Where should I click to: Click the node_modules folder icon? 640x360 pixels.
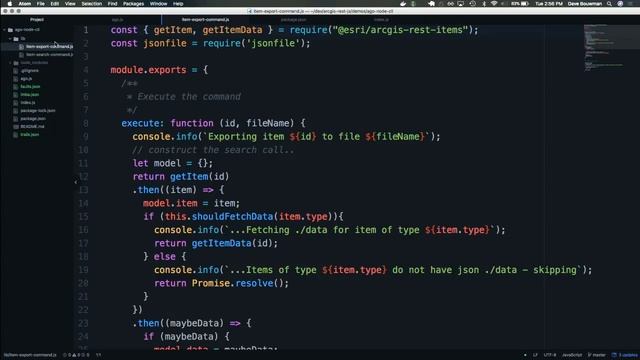pyautogui.click(x=16, y=63)
